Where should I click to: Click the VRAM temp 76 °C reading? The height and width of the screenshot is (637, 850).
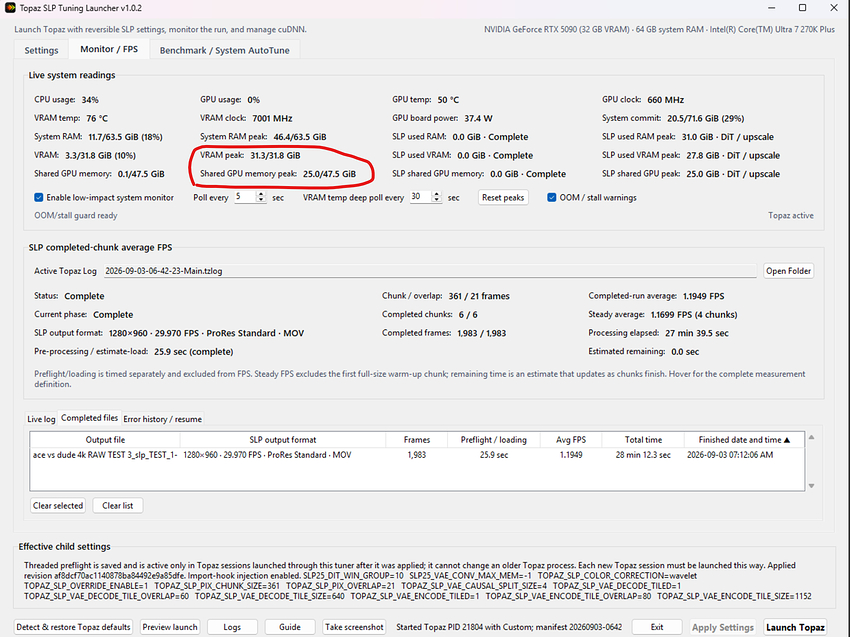[97, 118]
